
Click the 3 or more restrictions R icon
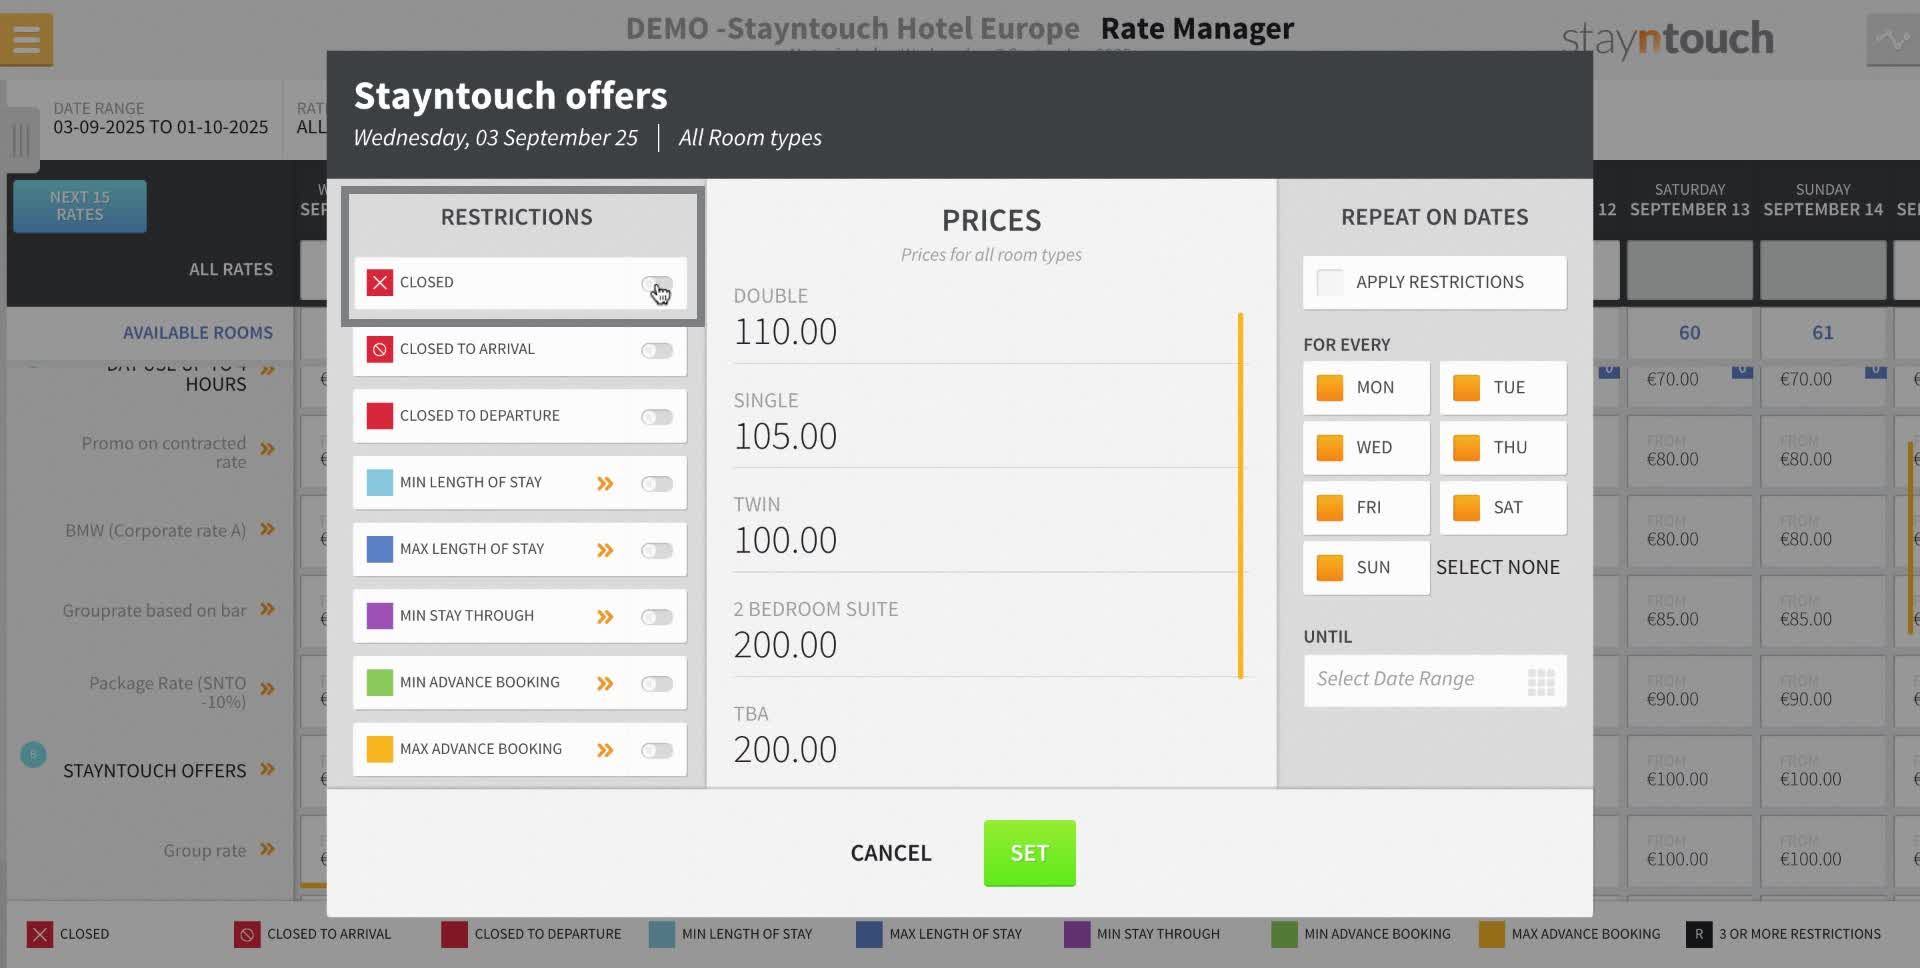(1698, 935)
